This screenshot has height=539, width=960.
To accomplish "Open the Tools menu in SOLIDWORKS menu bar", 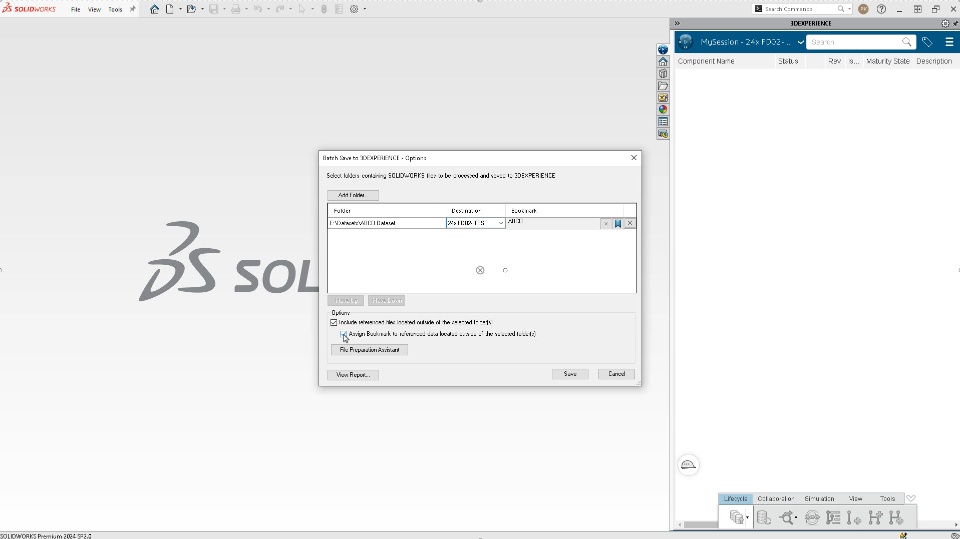I will (x=115, y=9).
